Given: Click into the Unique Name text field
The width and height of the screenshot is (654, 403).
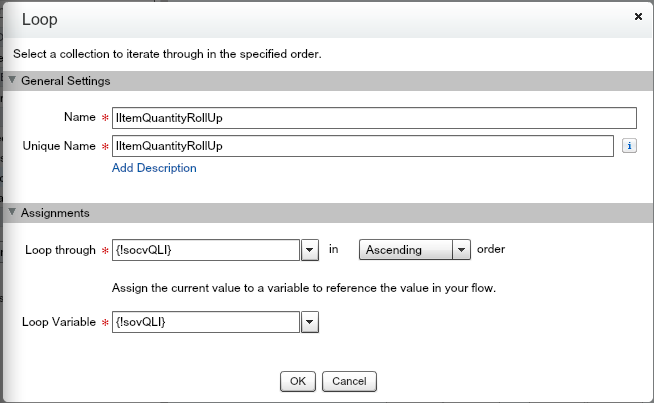Looking at the screenshot, I should point(362,146).
